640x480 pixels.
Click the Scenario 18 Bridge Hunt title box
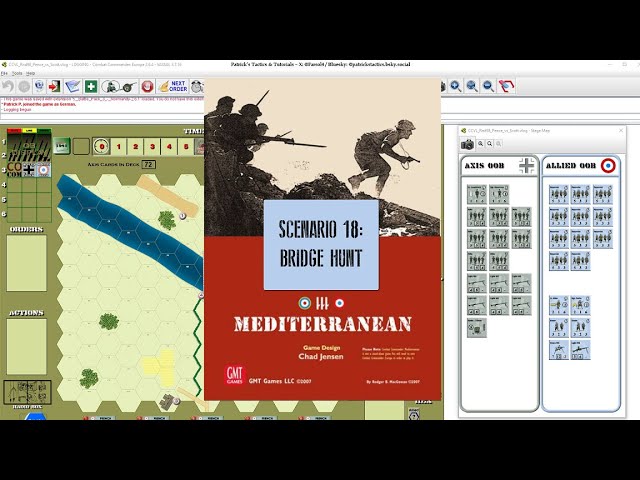[321, 244]
